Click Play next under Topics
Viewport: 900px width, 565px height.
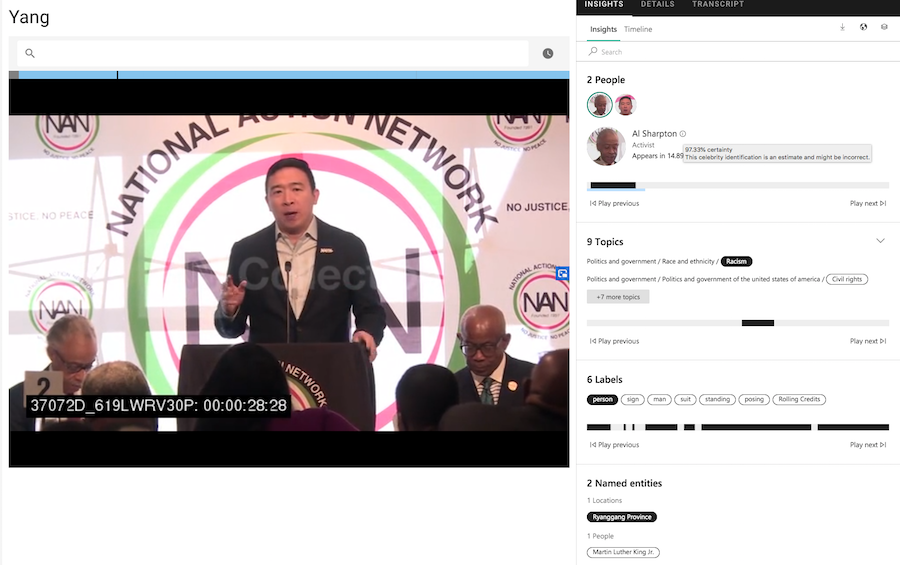(x=868, y=341)
